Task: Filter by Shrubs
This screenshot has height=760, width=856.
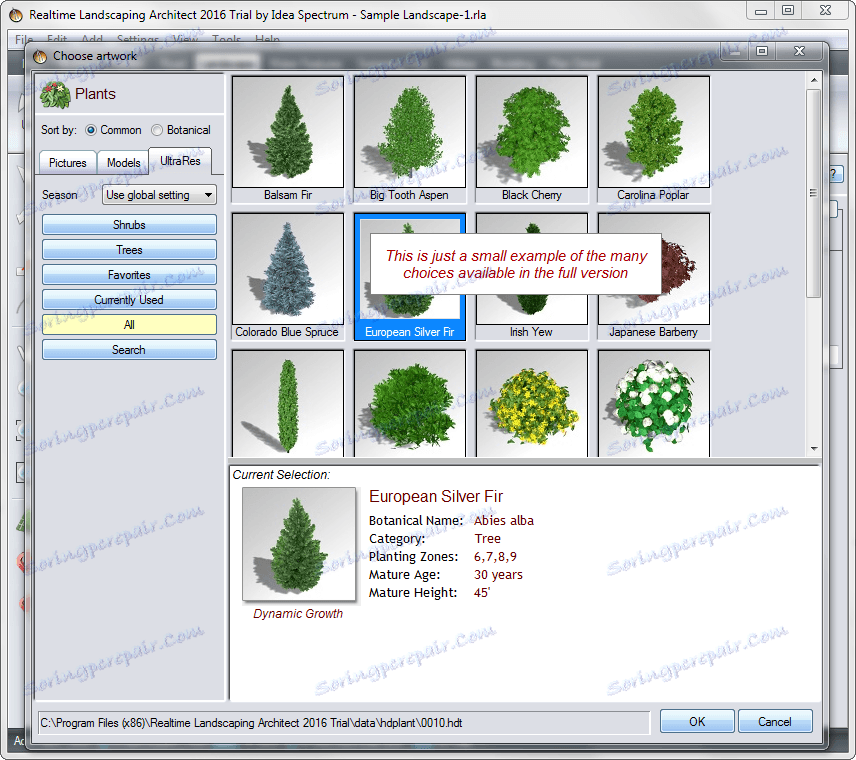Action: 129,225
